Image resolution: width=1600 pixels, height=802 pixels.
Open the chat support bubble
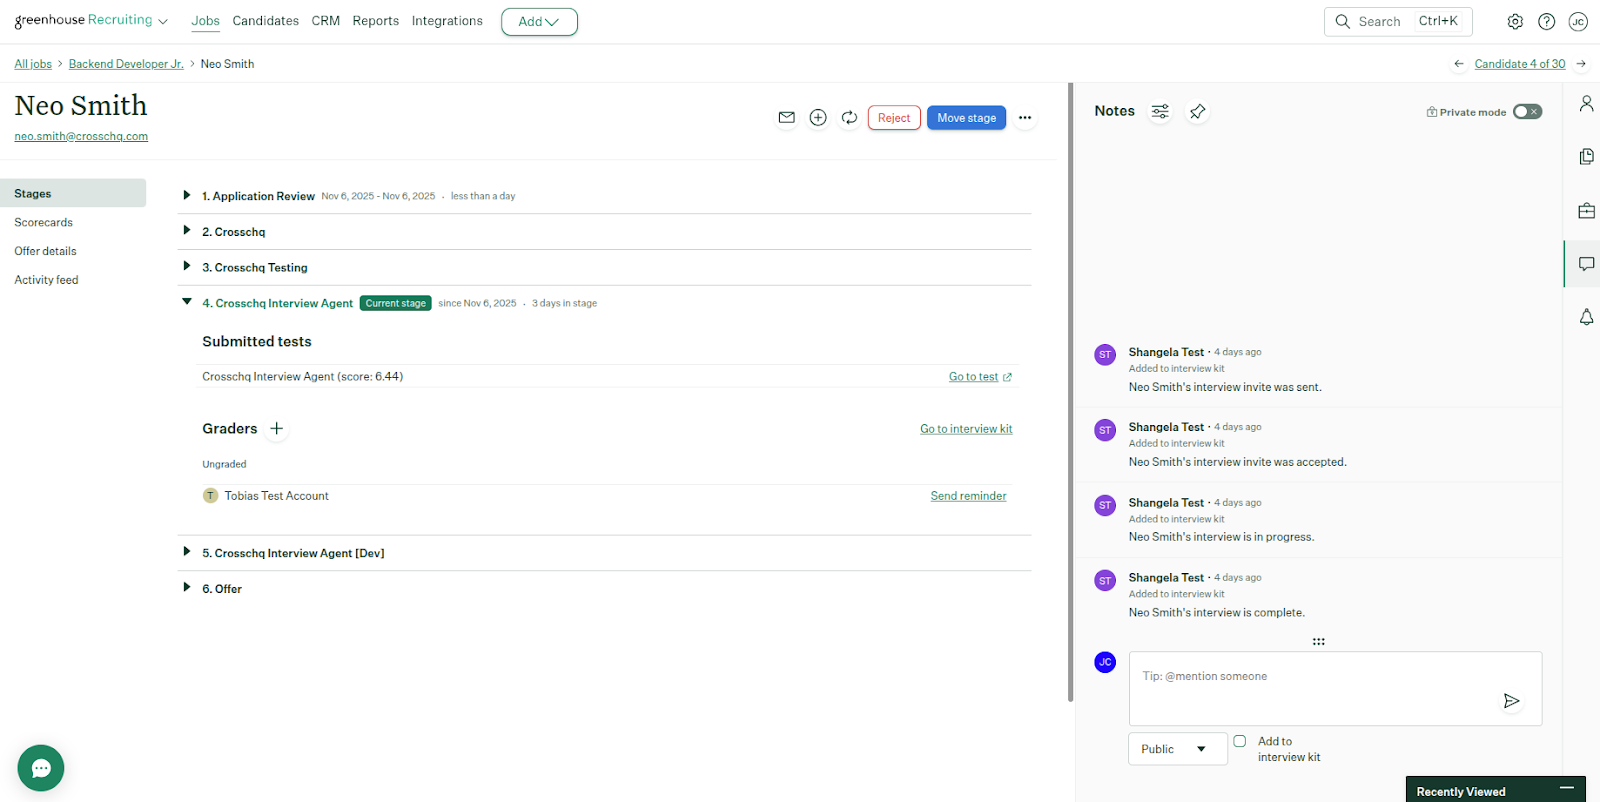(x=41, y=768)
